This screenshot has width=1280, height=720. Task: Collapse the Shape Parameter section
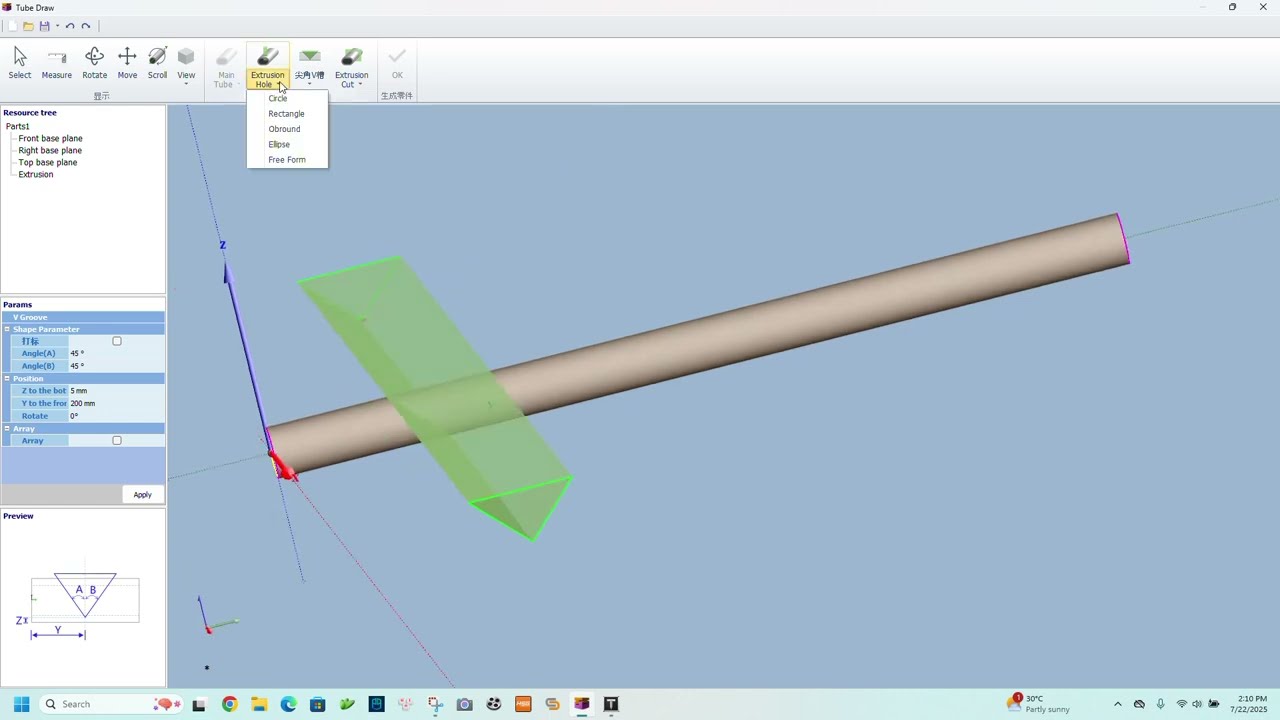[7, 329]
